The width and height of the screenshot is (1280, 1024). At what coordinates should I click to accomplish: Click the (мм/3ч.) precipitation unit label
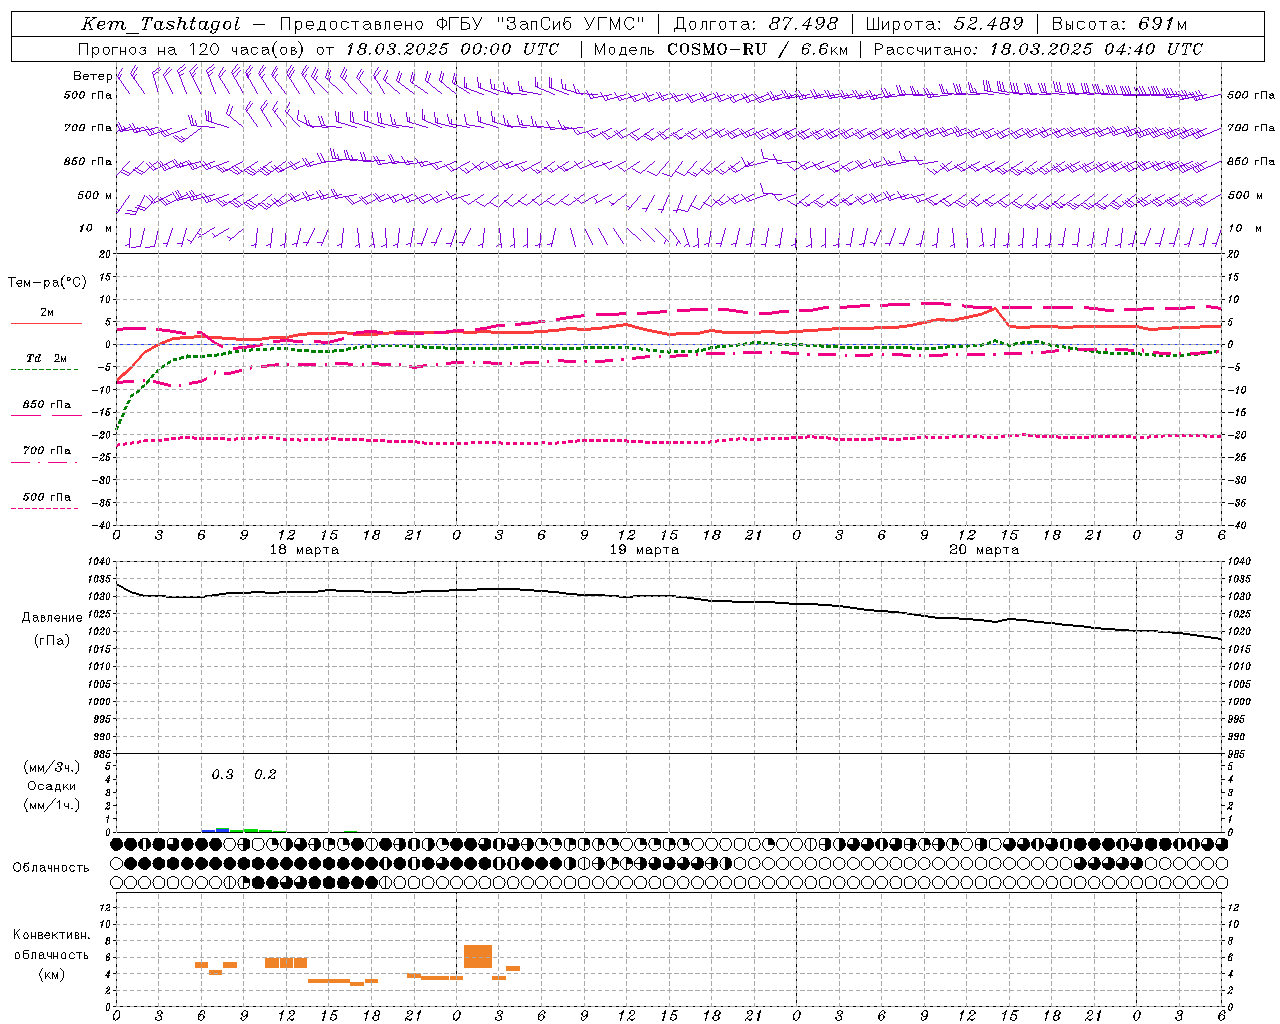[x=52, y=767]
